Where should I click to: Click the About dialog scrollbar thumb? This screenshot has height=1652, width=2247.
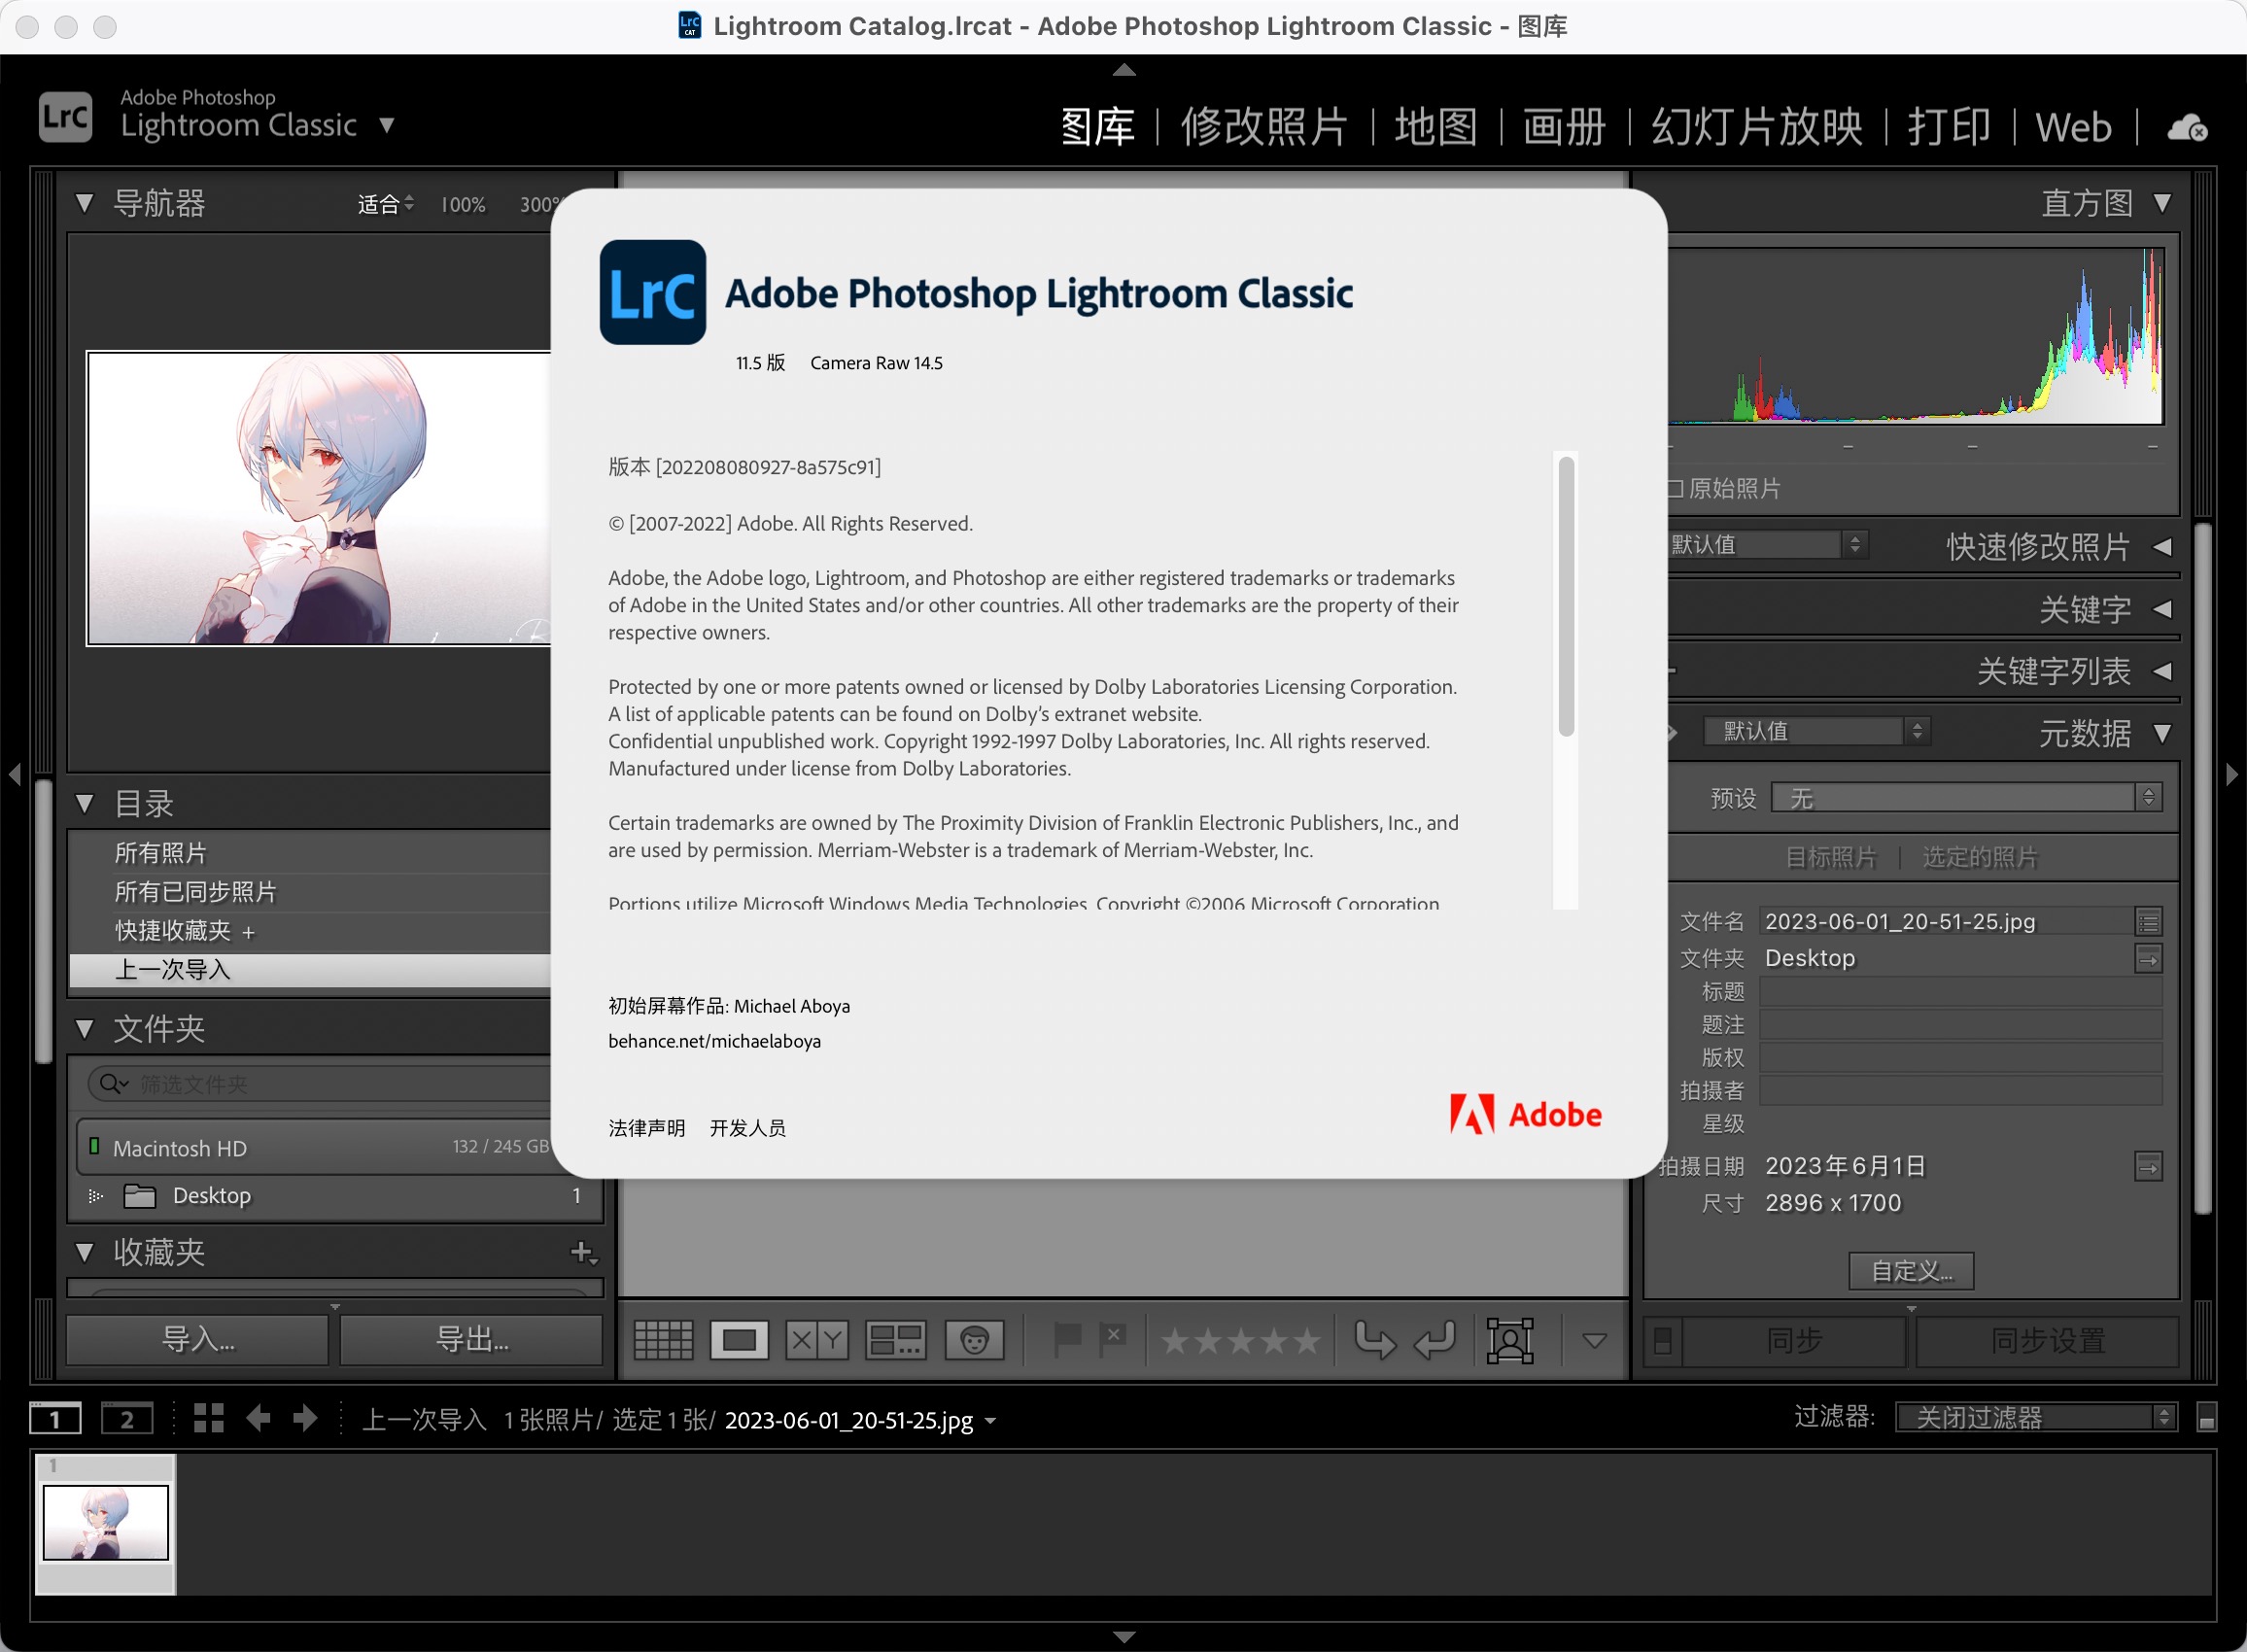1566,597
